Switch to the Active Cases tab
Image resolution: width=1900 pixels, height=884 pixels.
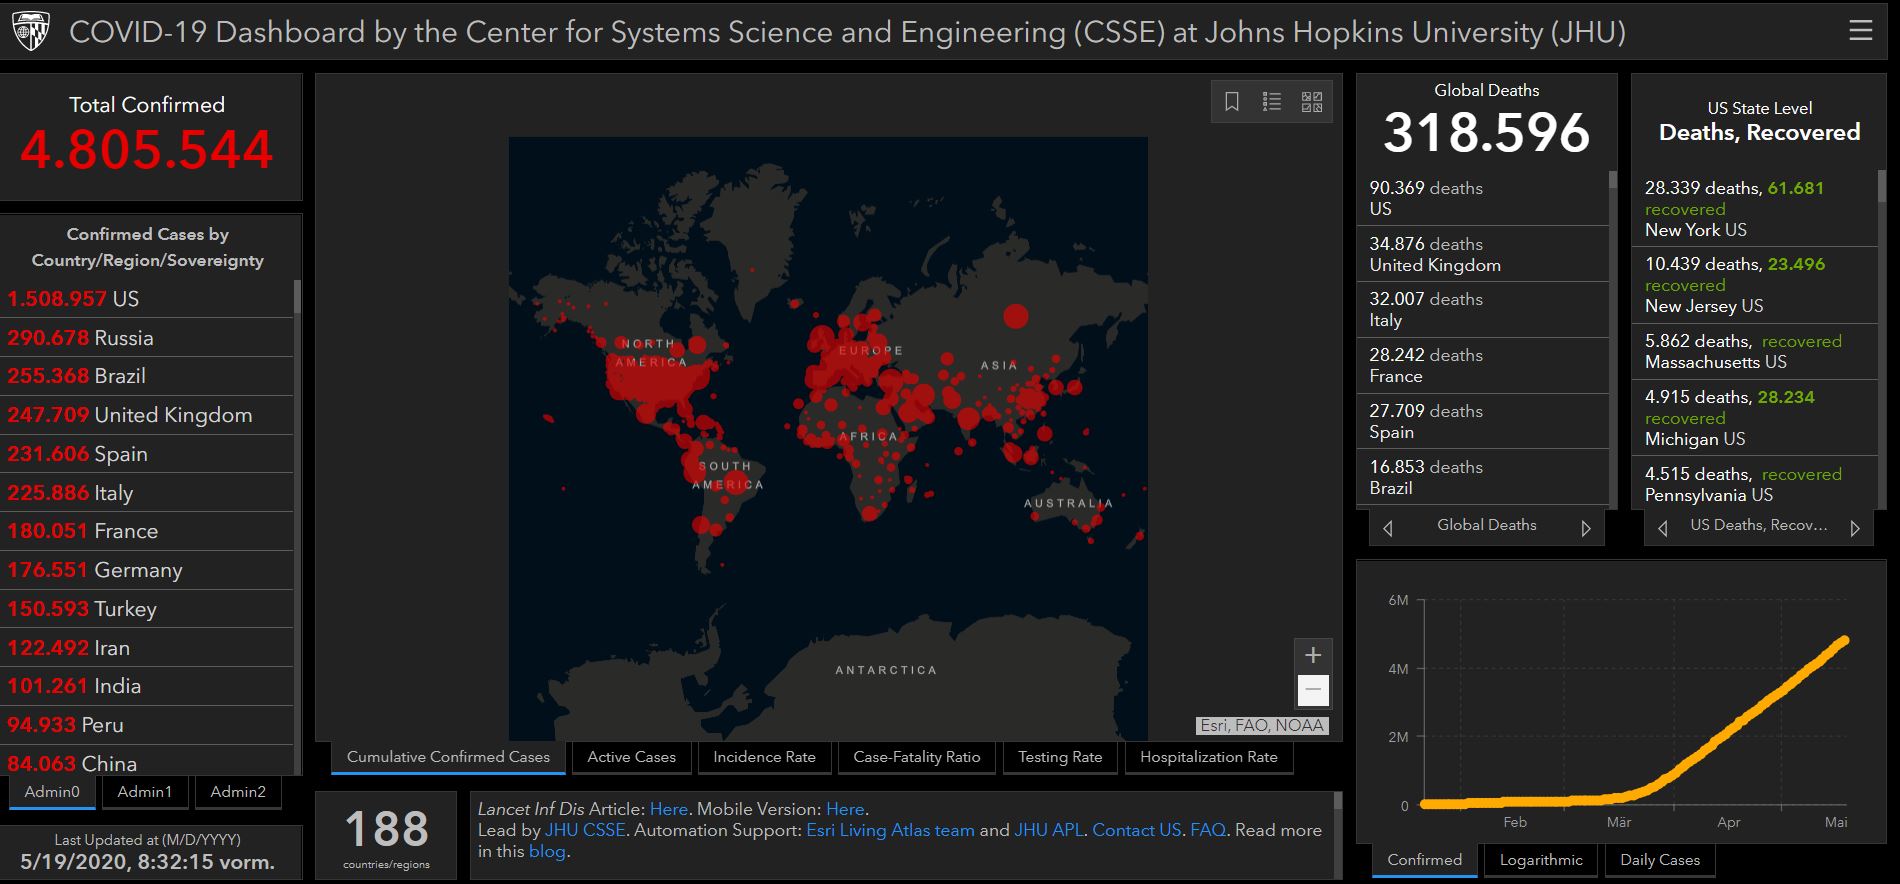coord(631,757)
